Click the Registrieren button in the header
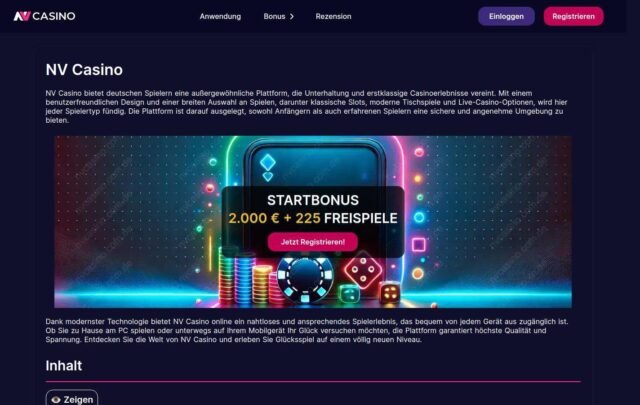The image size is (640, 405). click(573, 16)
